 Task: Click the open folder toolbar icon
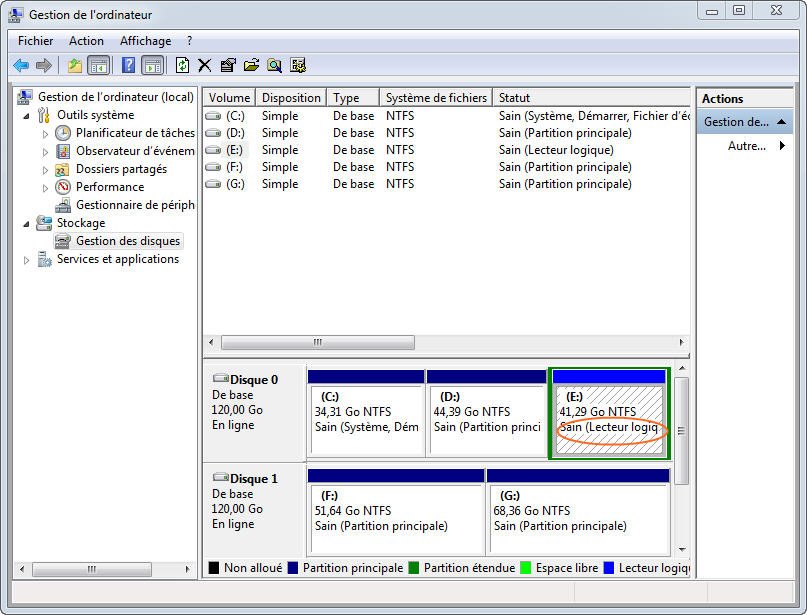pos(251,65)
